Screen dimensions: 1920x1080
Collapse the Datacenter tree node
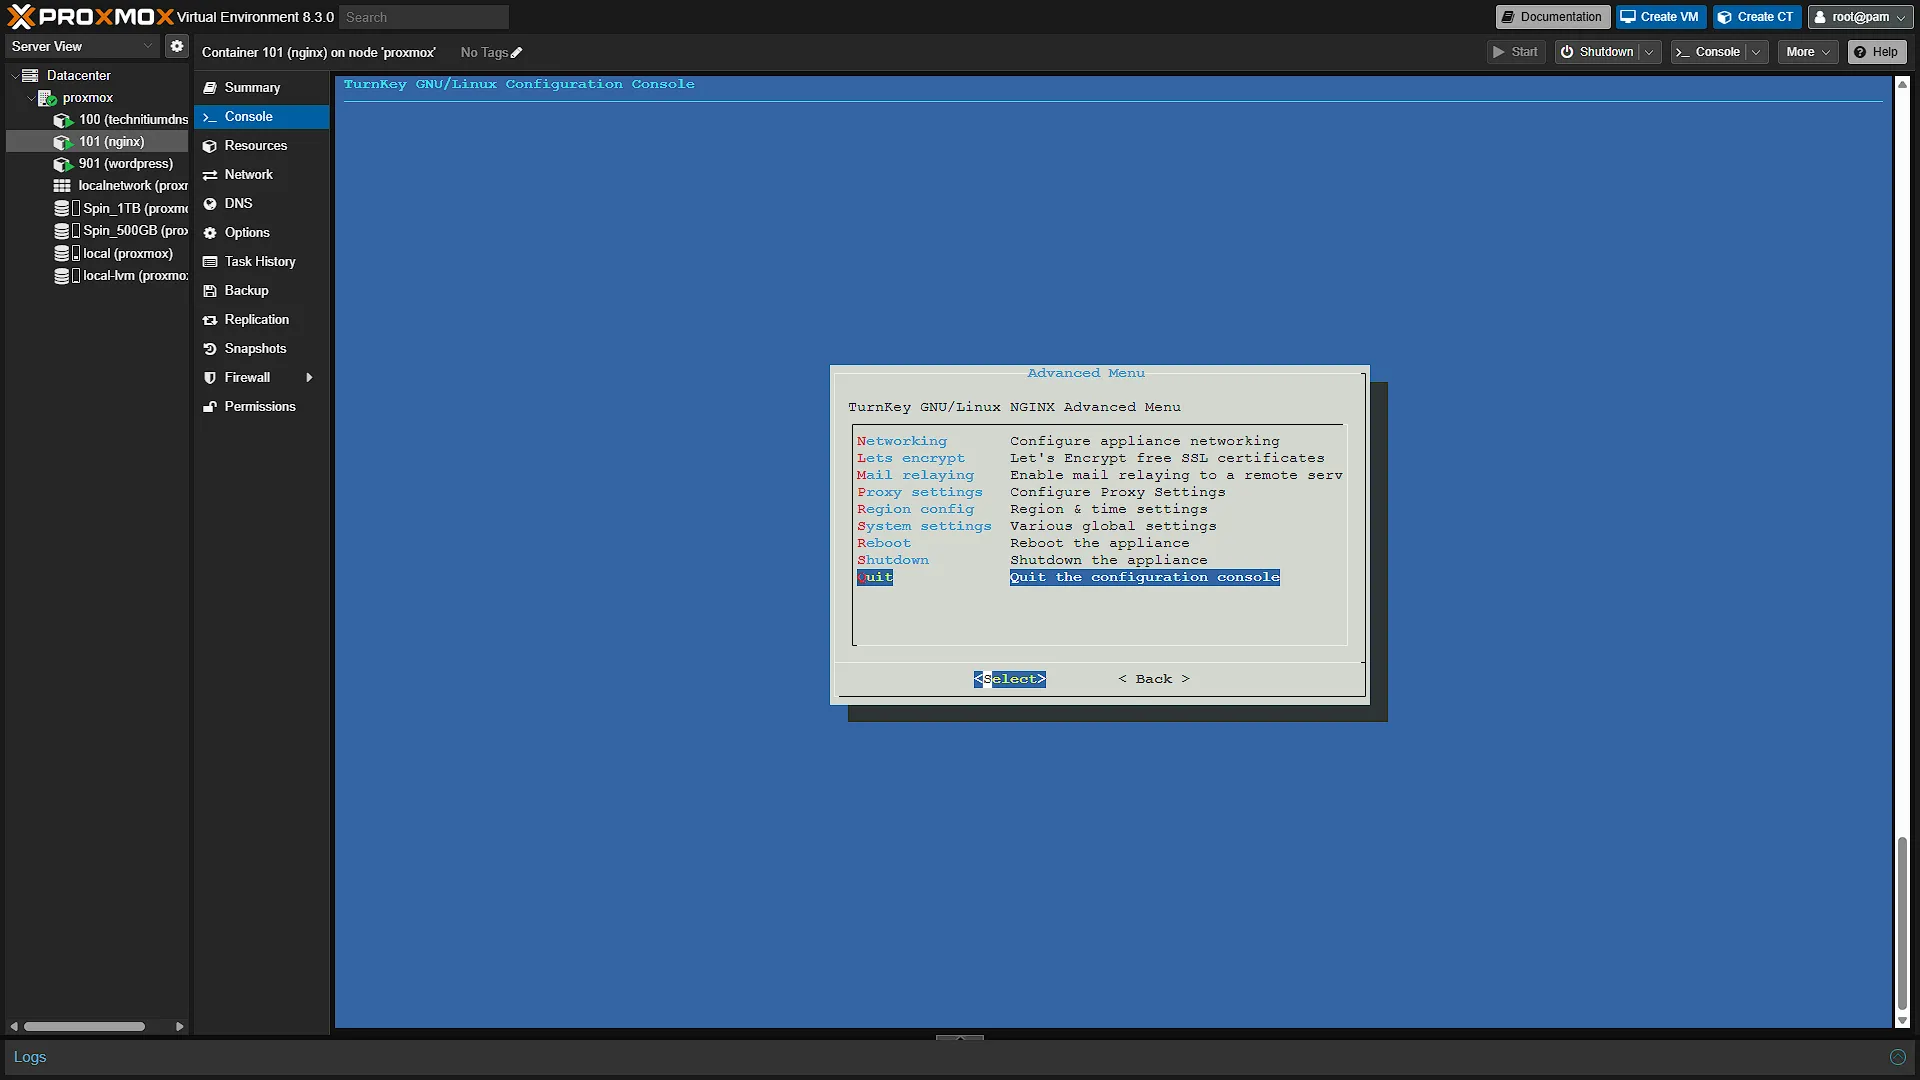14,76
